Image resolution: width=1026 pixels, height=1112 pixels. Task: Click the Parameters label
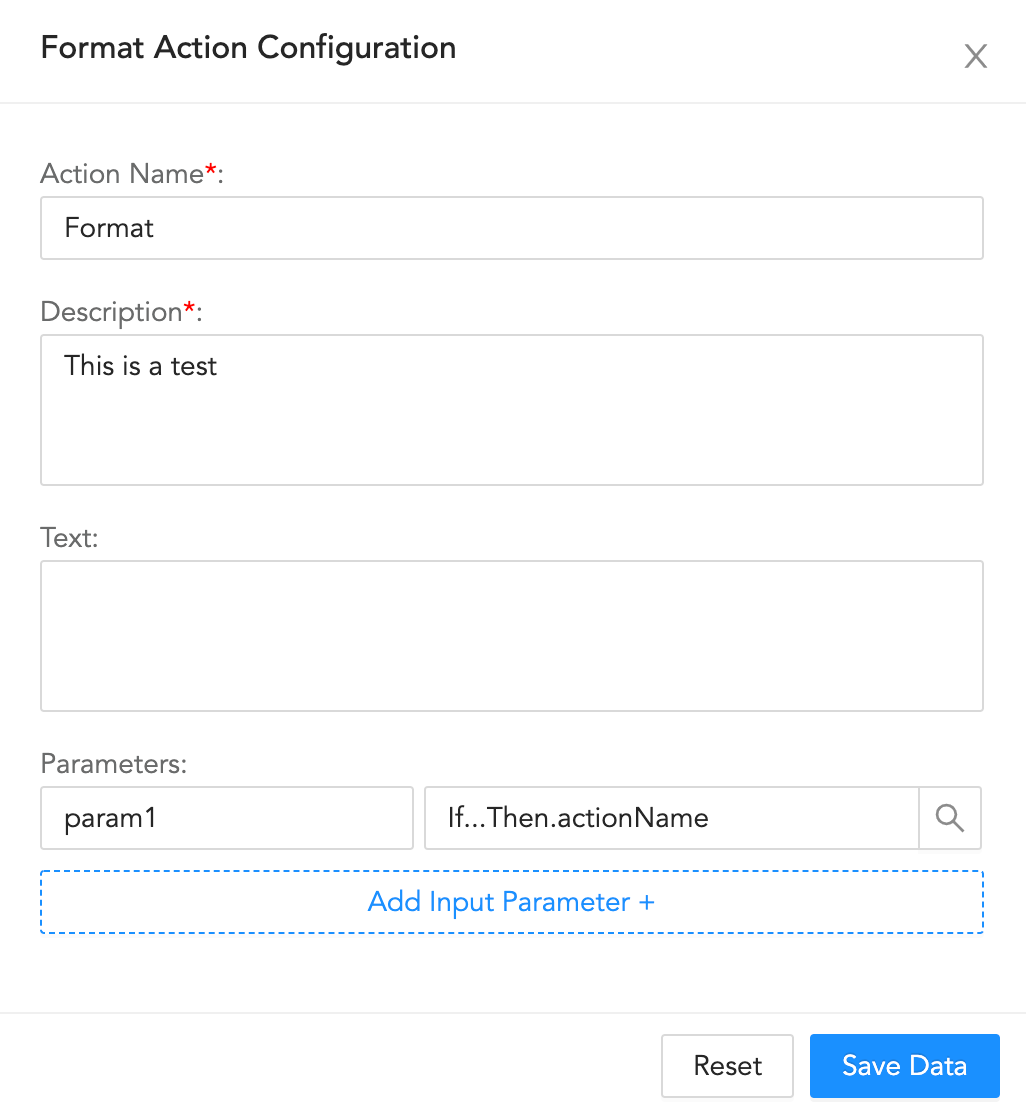(113, 764)
